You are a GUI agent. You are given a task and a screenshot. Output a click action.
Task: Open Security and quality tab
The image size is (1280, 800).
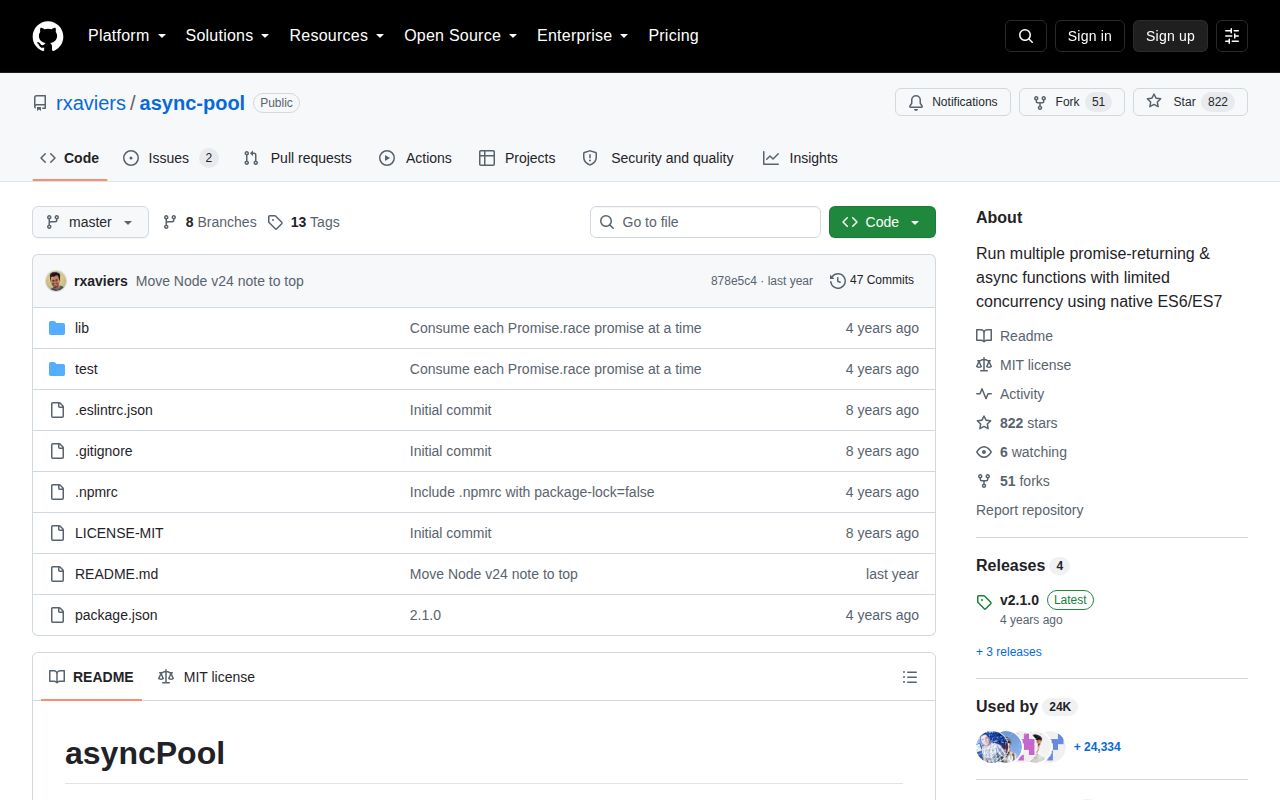pos(658,158)
